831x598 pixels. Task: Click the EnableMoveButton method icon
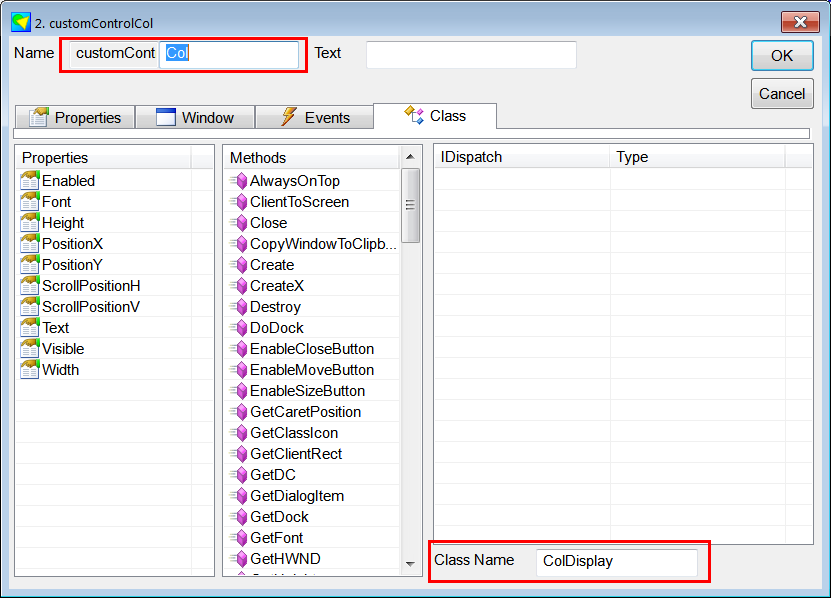pos(239,370)
